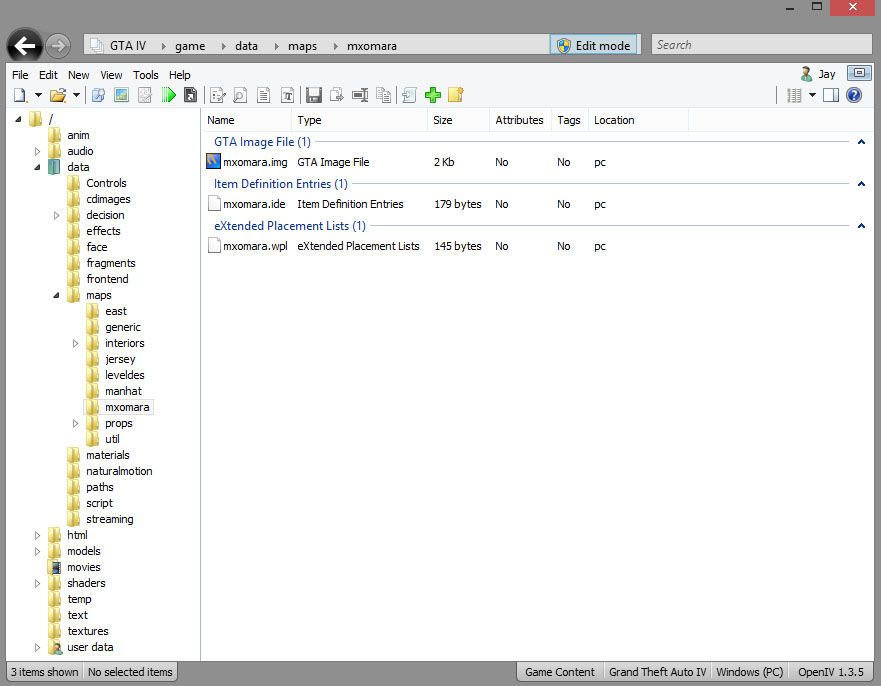Toggle Edit mode button
Screen dimensions: 881x686
pos(594,46)
